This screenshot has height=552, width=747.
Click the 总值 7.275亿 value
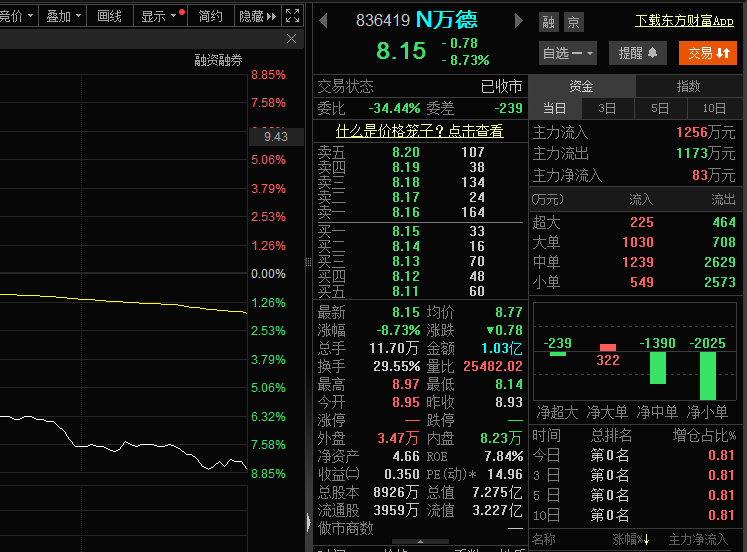(x=497, y=492)
